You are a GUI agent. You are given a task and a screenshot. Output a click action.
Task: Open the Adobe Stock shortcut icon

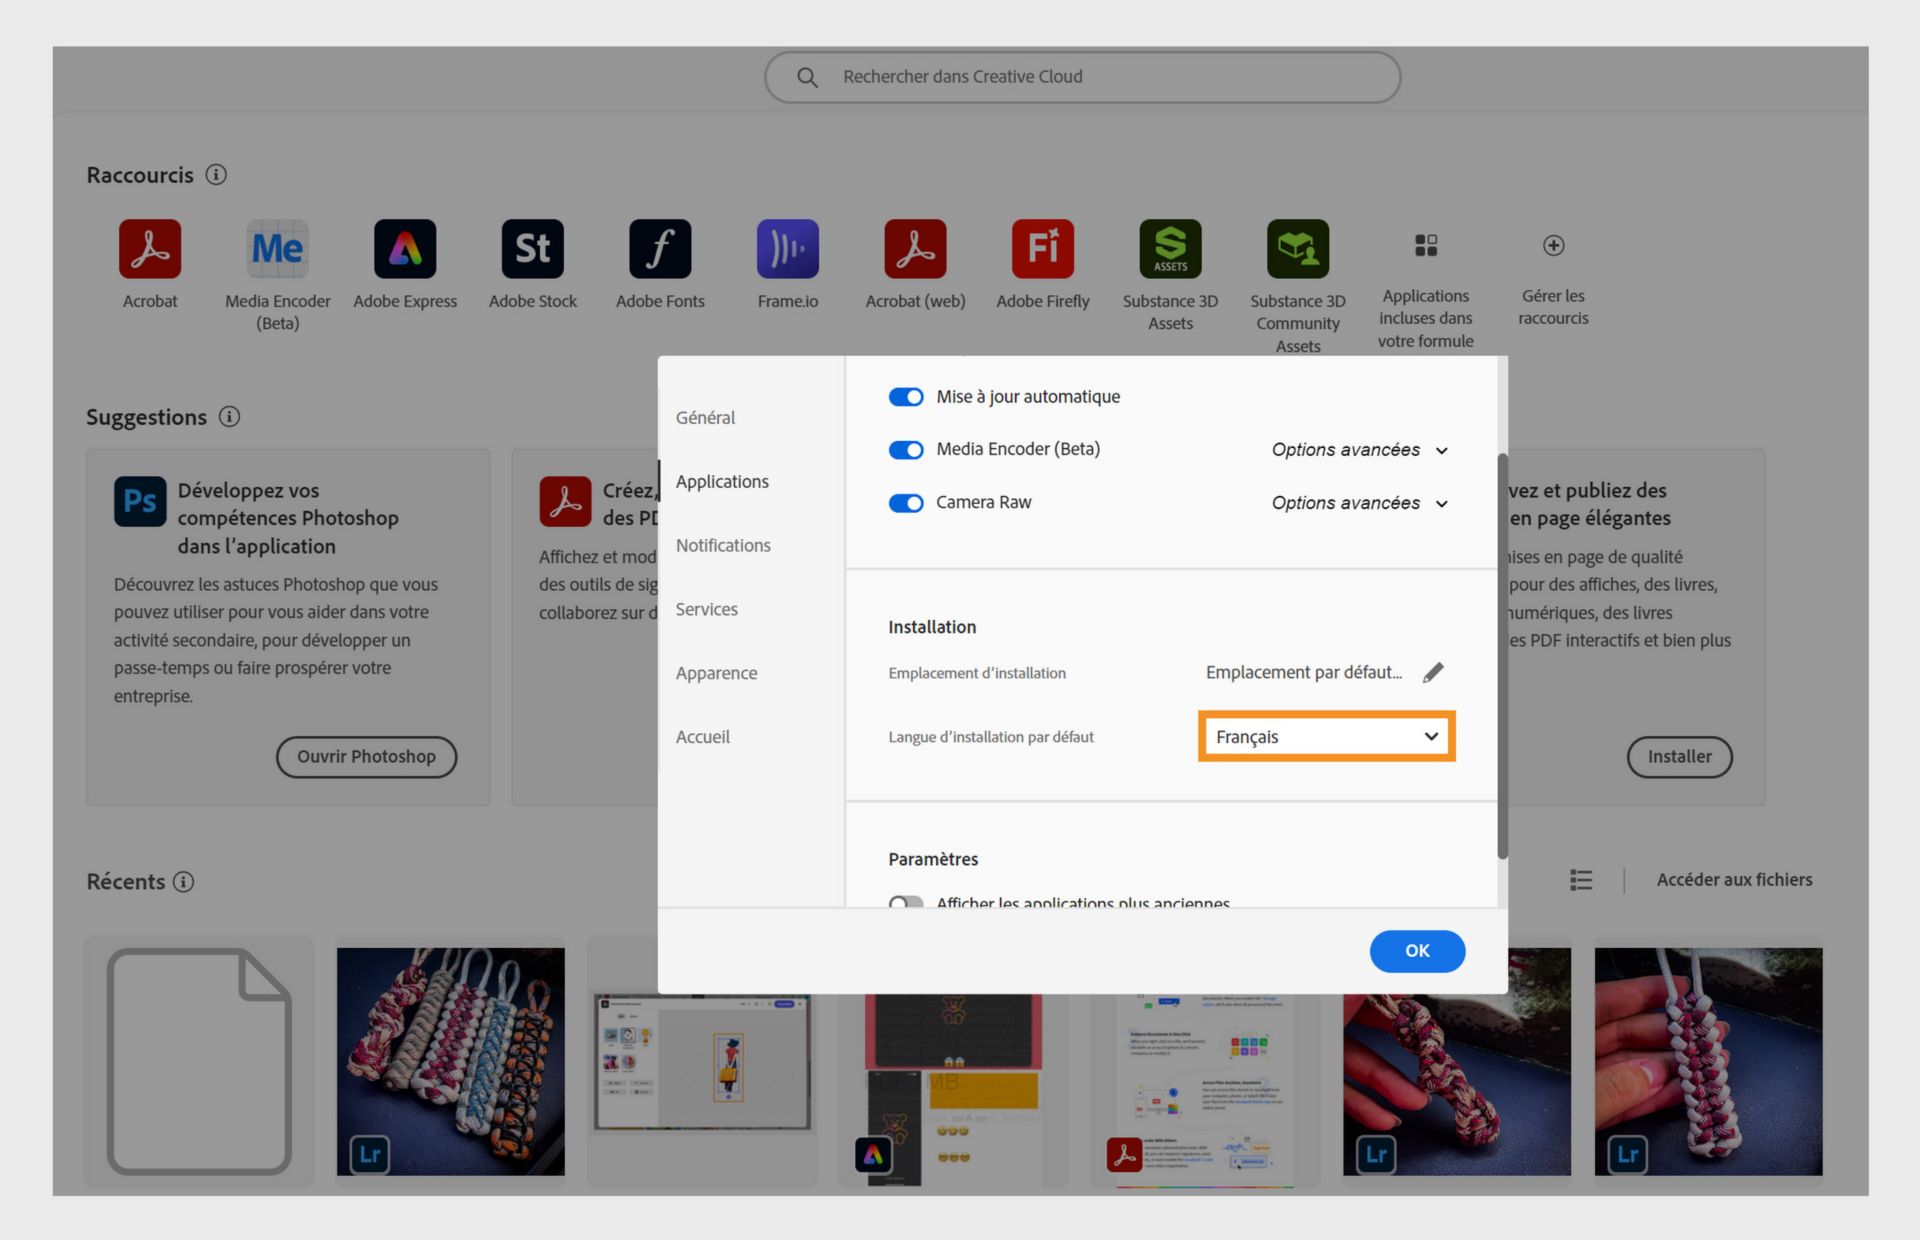point(532,249)
